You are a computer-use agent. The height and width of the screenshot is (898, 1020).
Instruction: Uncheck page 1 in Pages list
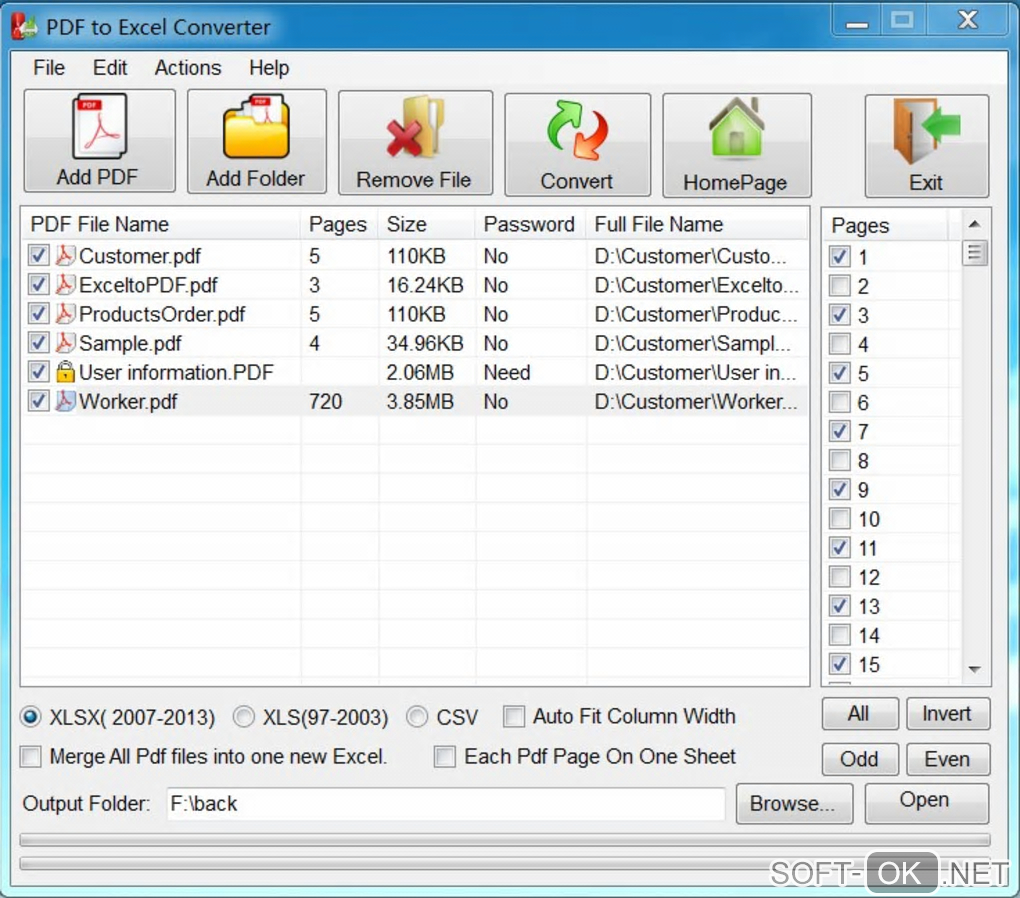[840, 256]
